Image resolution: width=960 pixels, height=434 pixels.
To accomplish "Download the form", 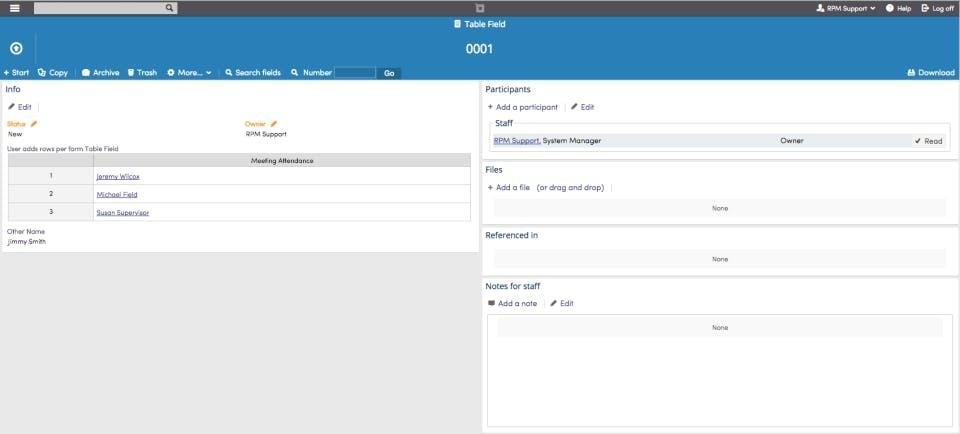I will point(931,72).
